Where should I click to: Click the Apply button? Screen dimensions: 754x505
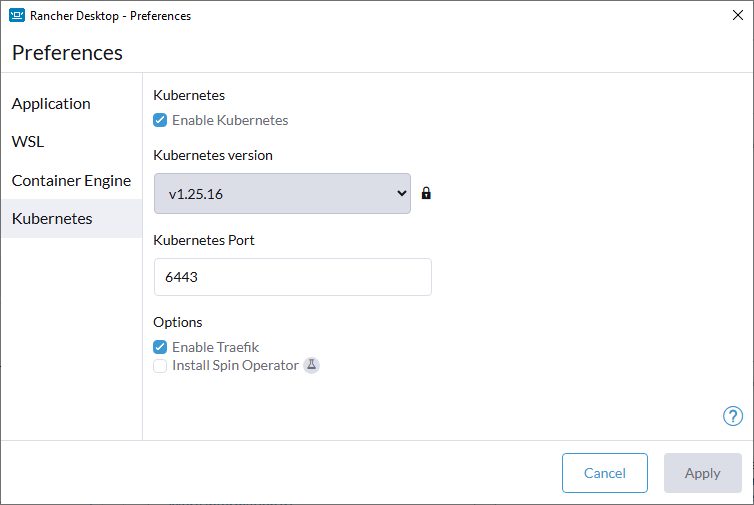702,473
